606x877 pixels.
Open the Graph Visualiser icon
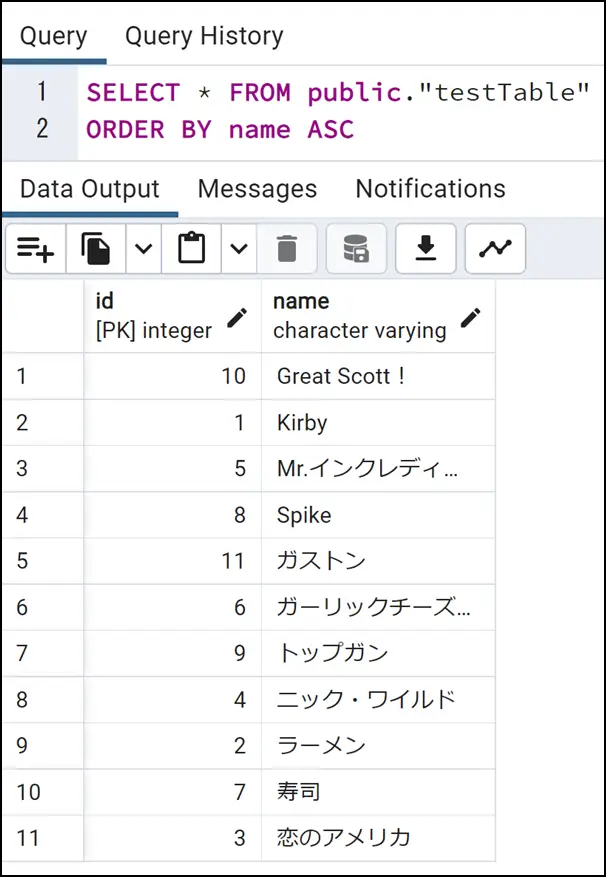pyautogui.click(x=495, y=249)
